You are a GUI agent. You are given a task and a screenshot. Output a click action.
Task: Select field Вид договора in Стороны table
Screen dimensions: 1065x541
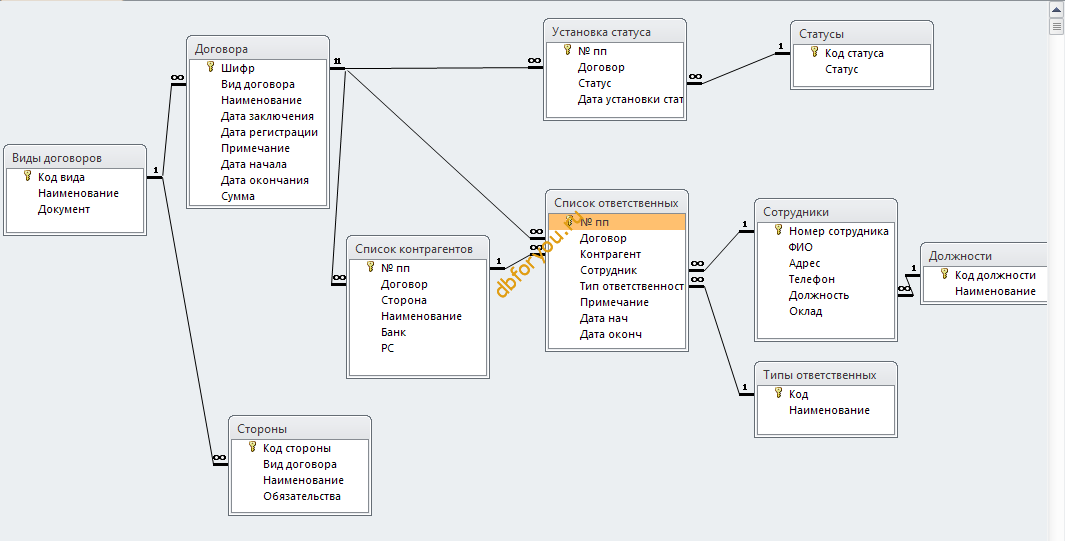(x=300, y=464)
